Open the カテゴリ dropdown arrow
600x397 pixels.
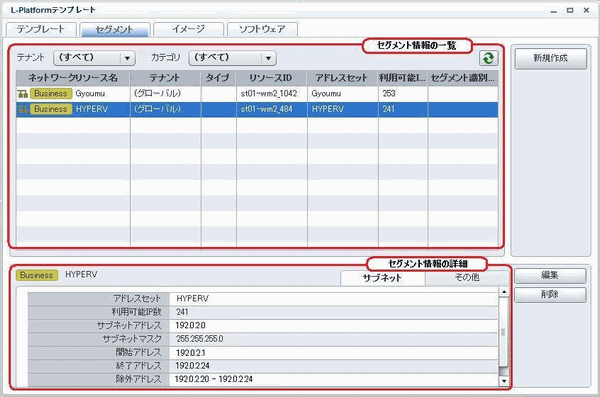(x=268, y=58)
